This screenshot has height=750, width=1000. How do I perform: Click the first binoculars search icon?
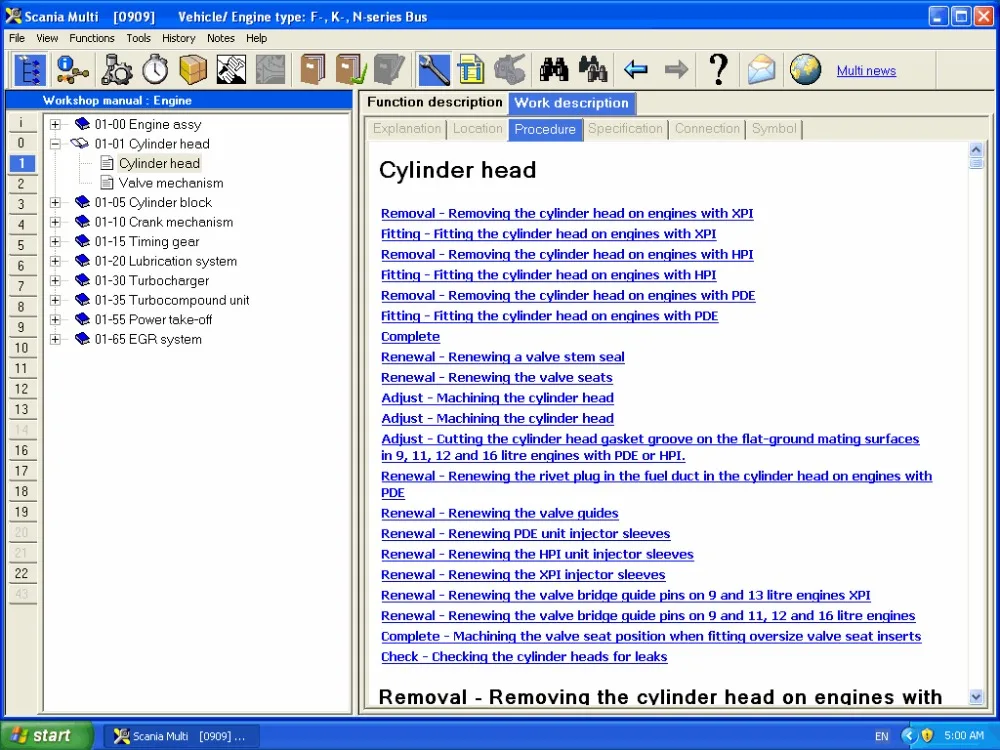(x=553, y=69)
